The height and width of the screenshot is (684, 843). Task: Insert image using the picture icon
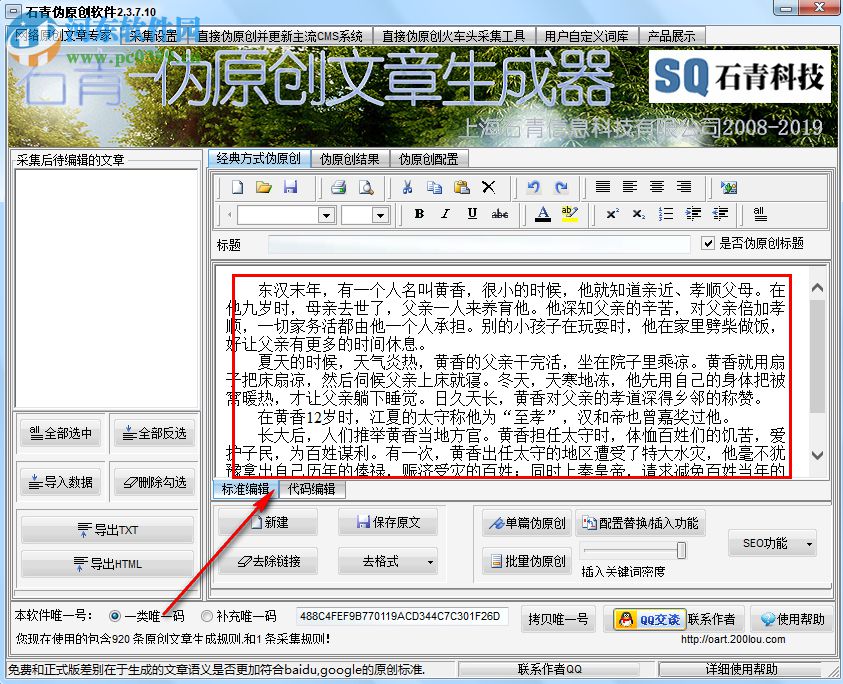coord(728,187)
